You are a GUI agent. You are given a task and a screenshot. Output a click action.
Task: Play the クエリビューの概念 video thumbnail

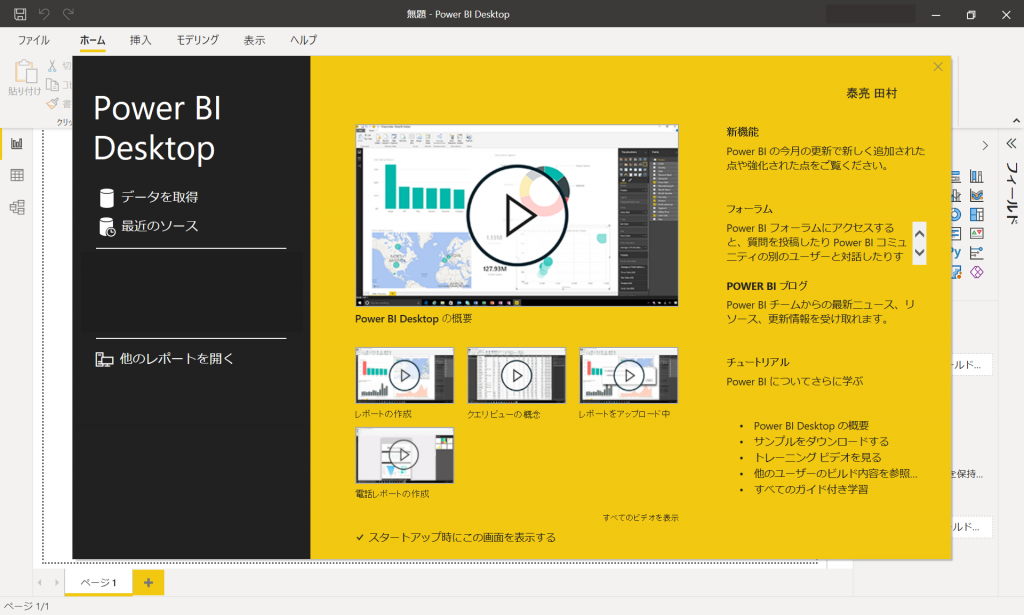517,375
